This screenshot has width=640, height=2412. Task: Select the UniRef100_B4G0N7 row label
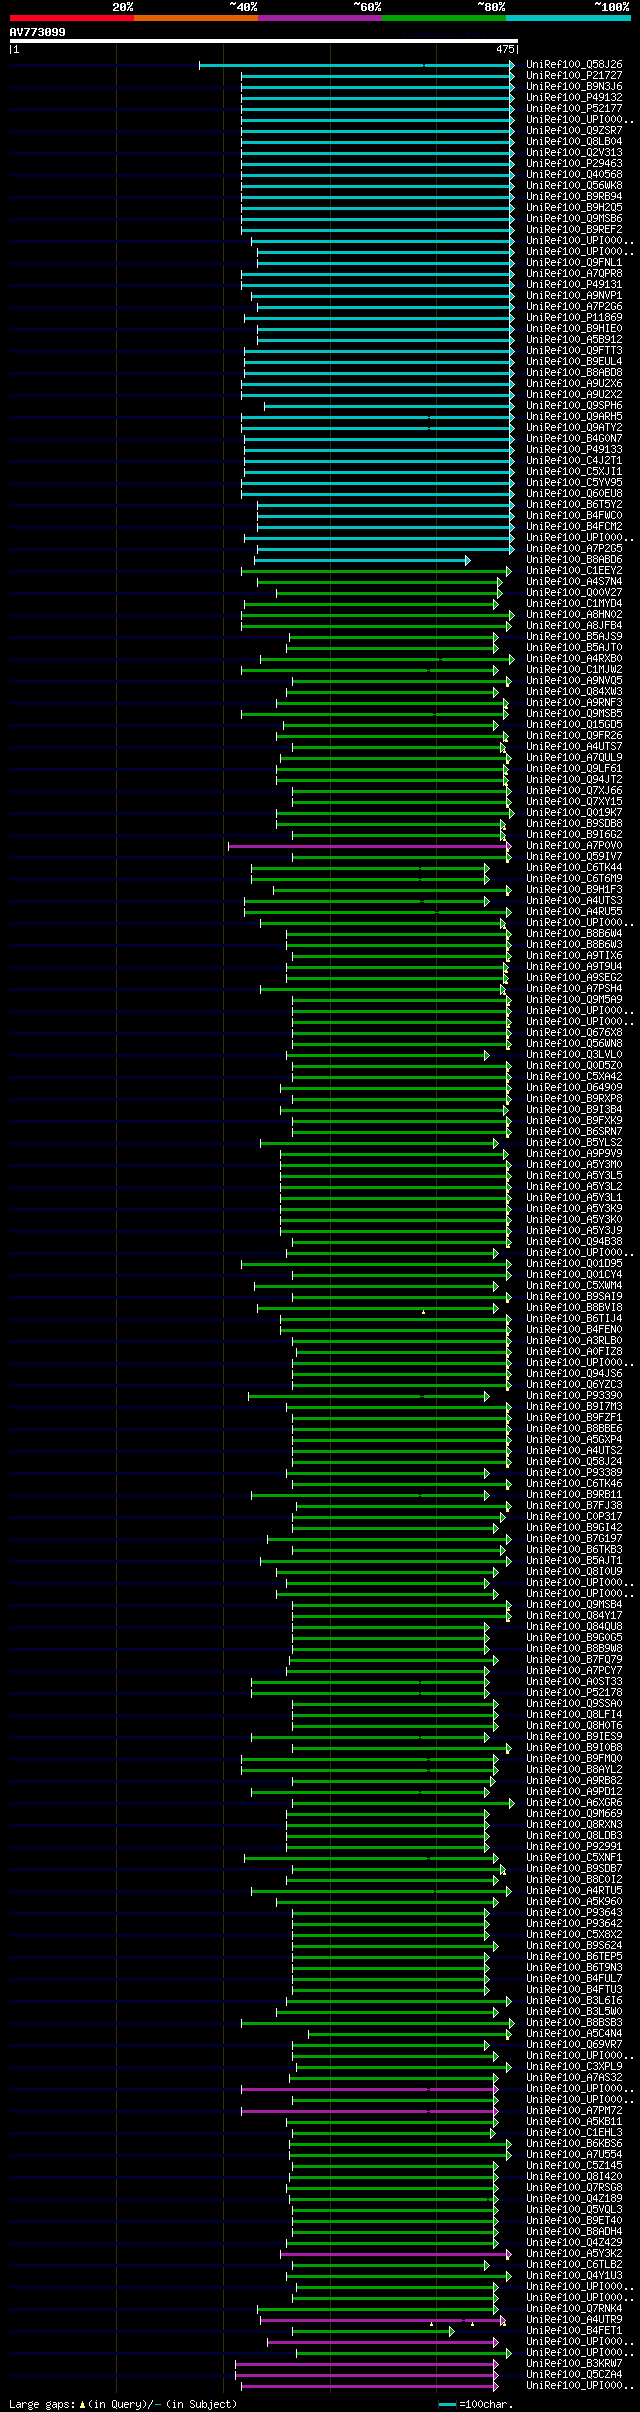click(574, 439)
